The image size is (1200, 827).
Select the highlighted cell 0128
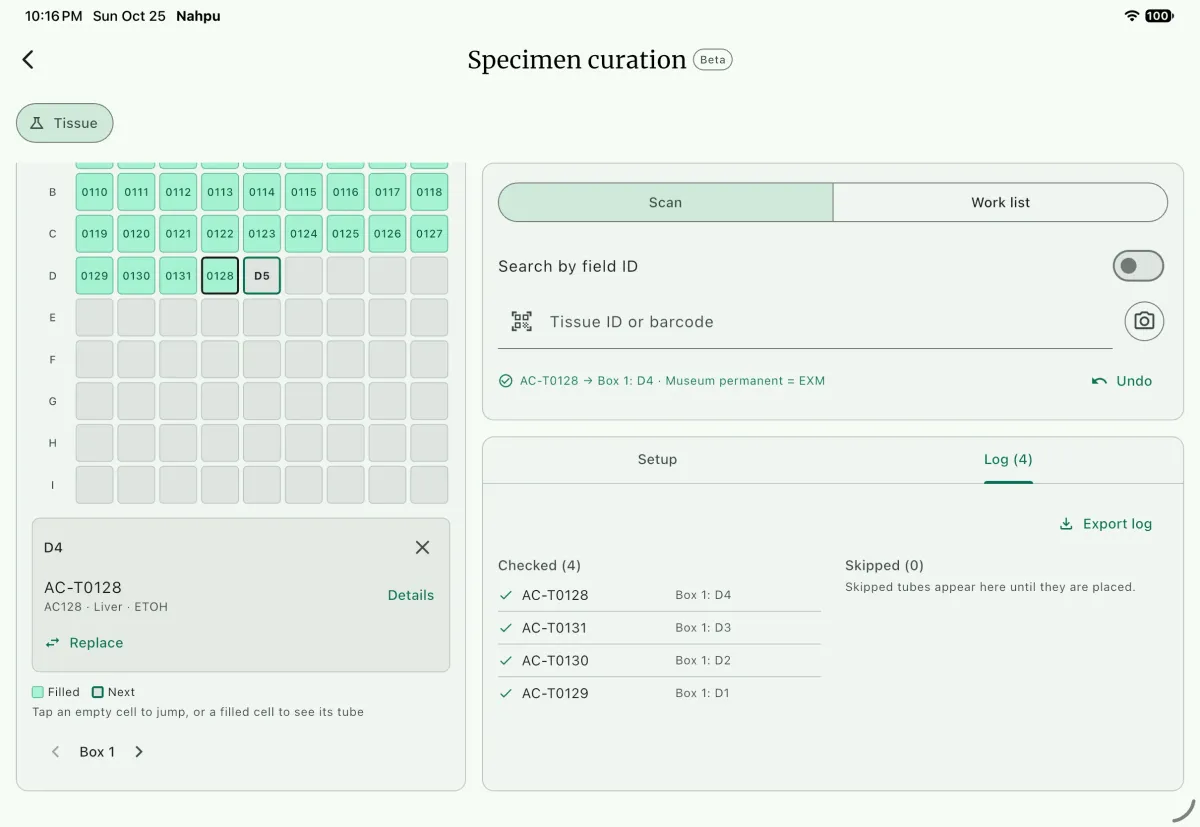pos(220,276)
